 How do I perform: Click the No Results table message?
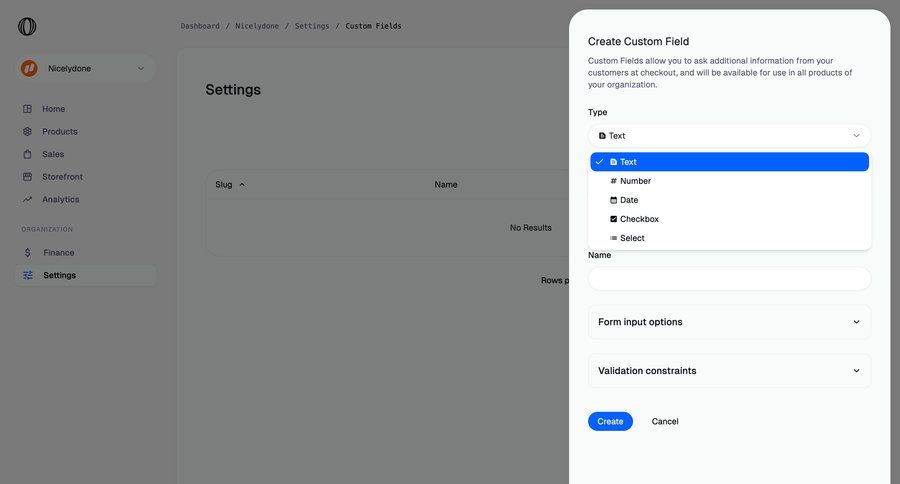click(x=530, y=228)
